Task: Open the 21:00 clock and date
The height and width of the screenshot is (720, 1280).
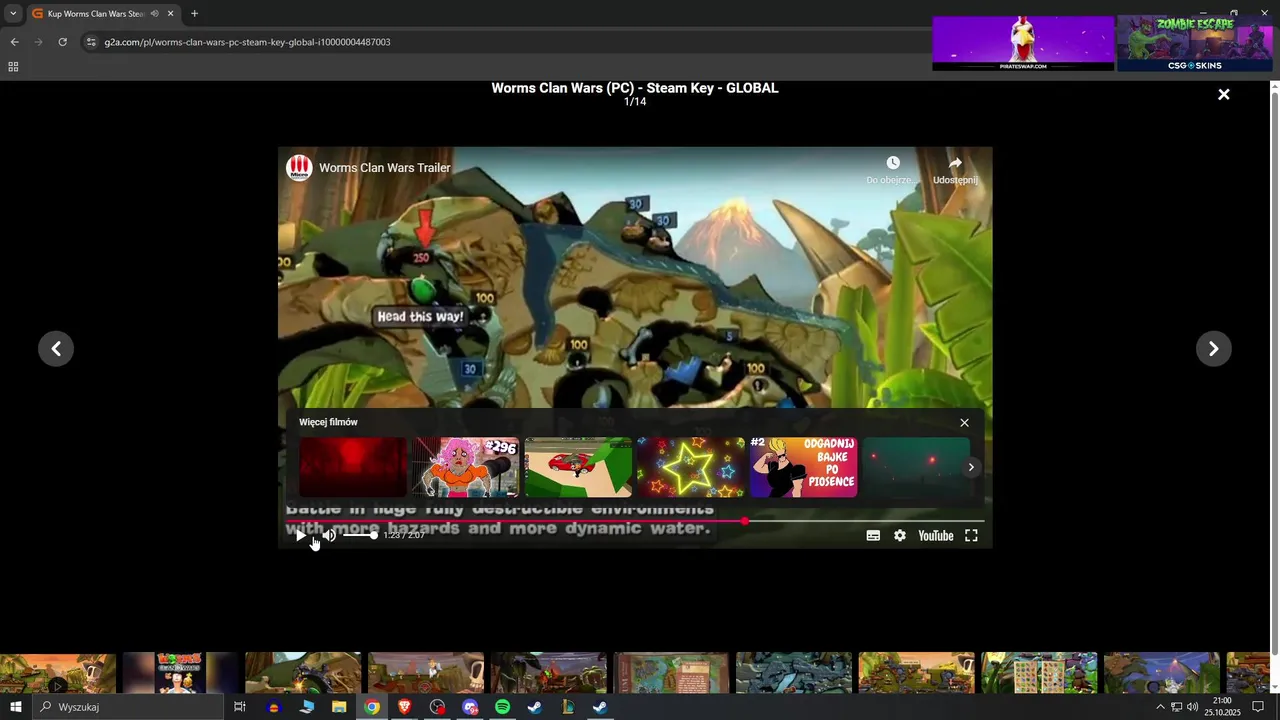Action: (x=1221, y=707)
